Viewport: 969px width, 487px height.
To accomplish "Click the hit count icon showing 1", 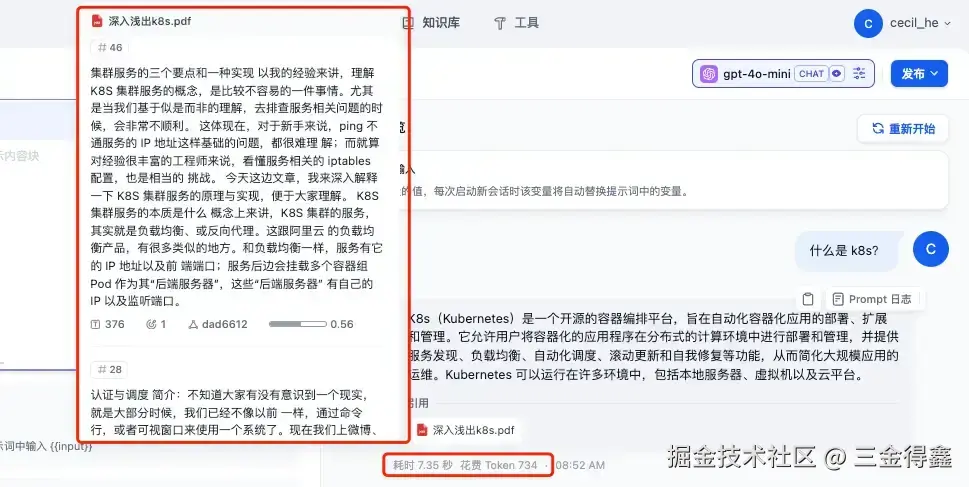I will tap(151, 324).
